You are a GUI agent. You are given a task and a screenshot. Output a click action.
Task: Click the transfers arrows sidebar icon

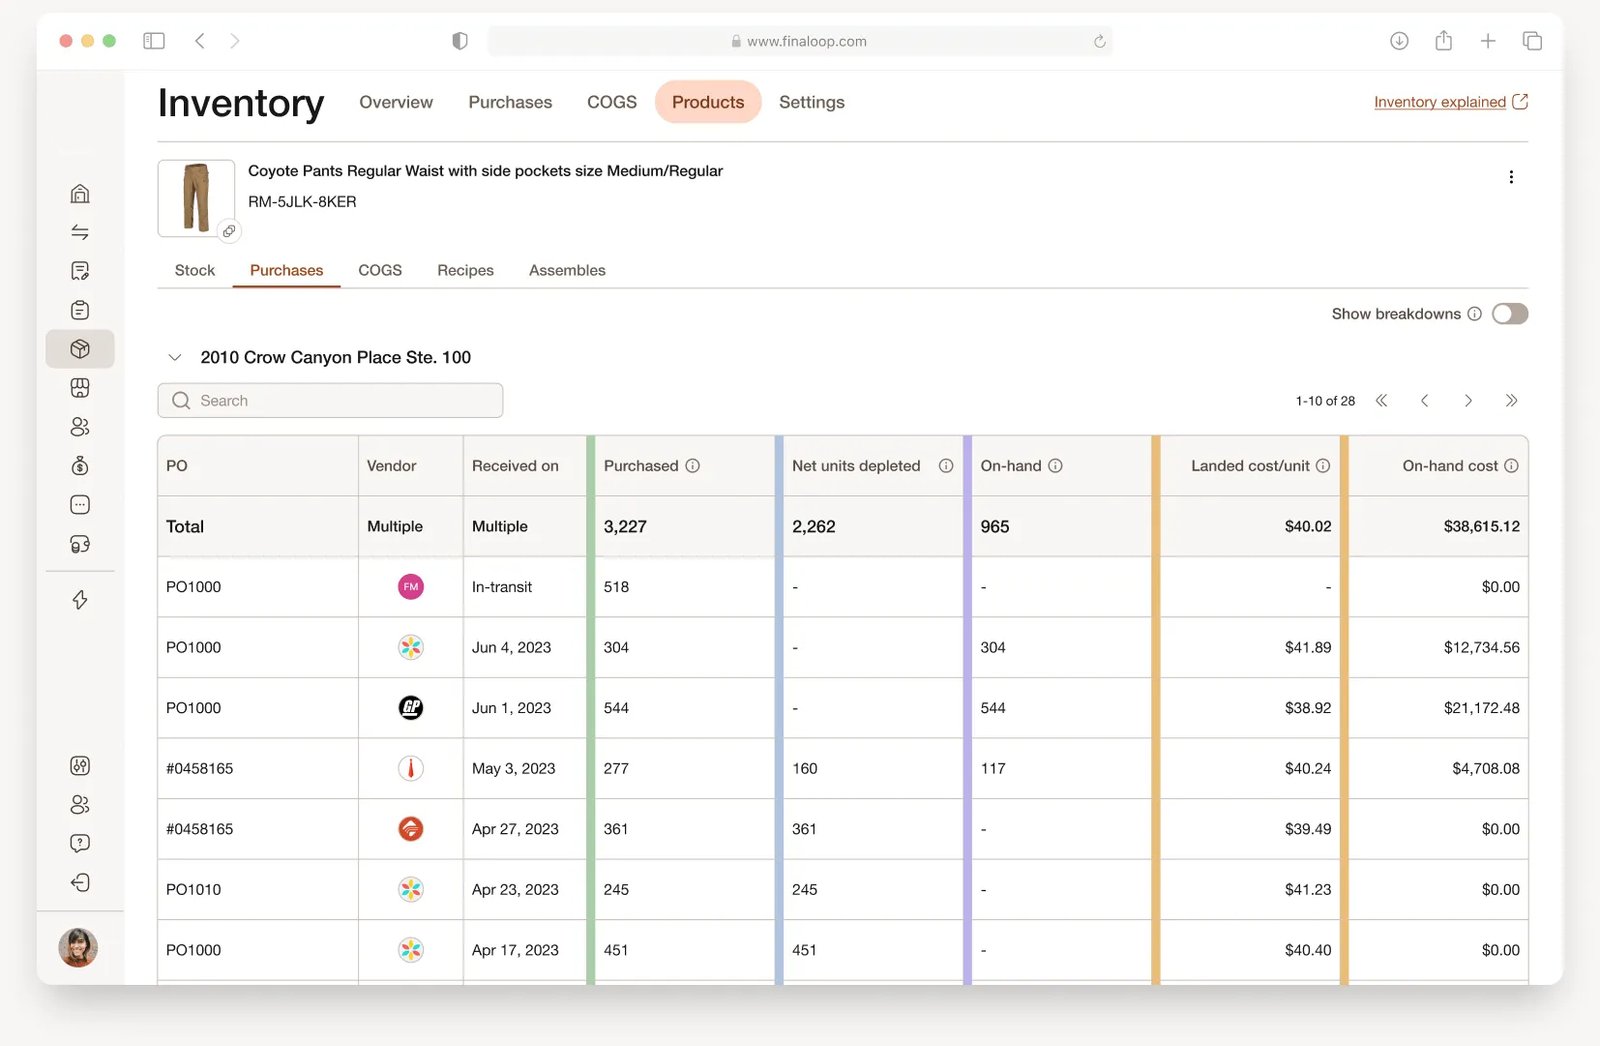[x=80, y=232]
